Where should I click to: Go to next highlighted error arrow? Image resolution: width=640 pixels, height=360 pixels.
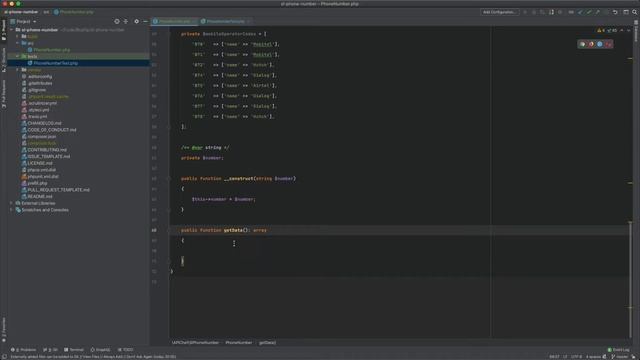(x=629, y=30)
